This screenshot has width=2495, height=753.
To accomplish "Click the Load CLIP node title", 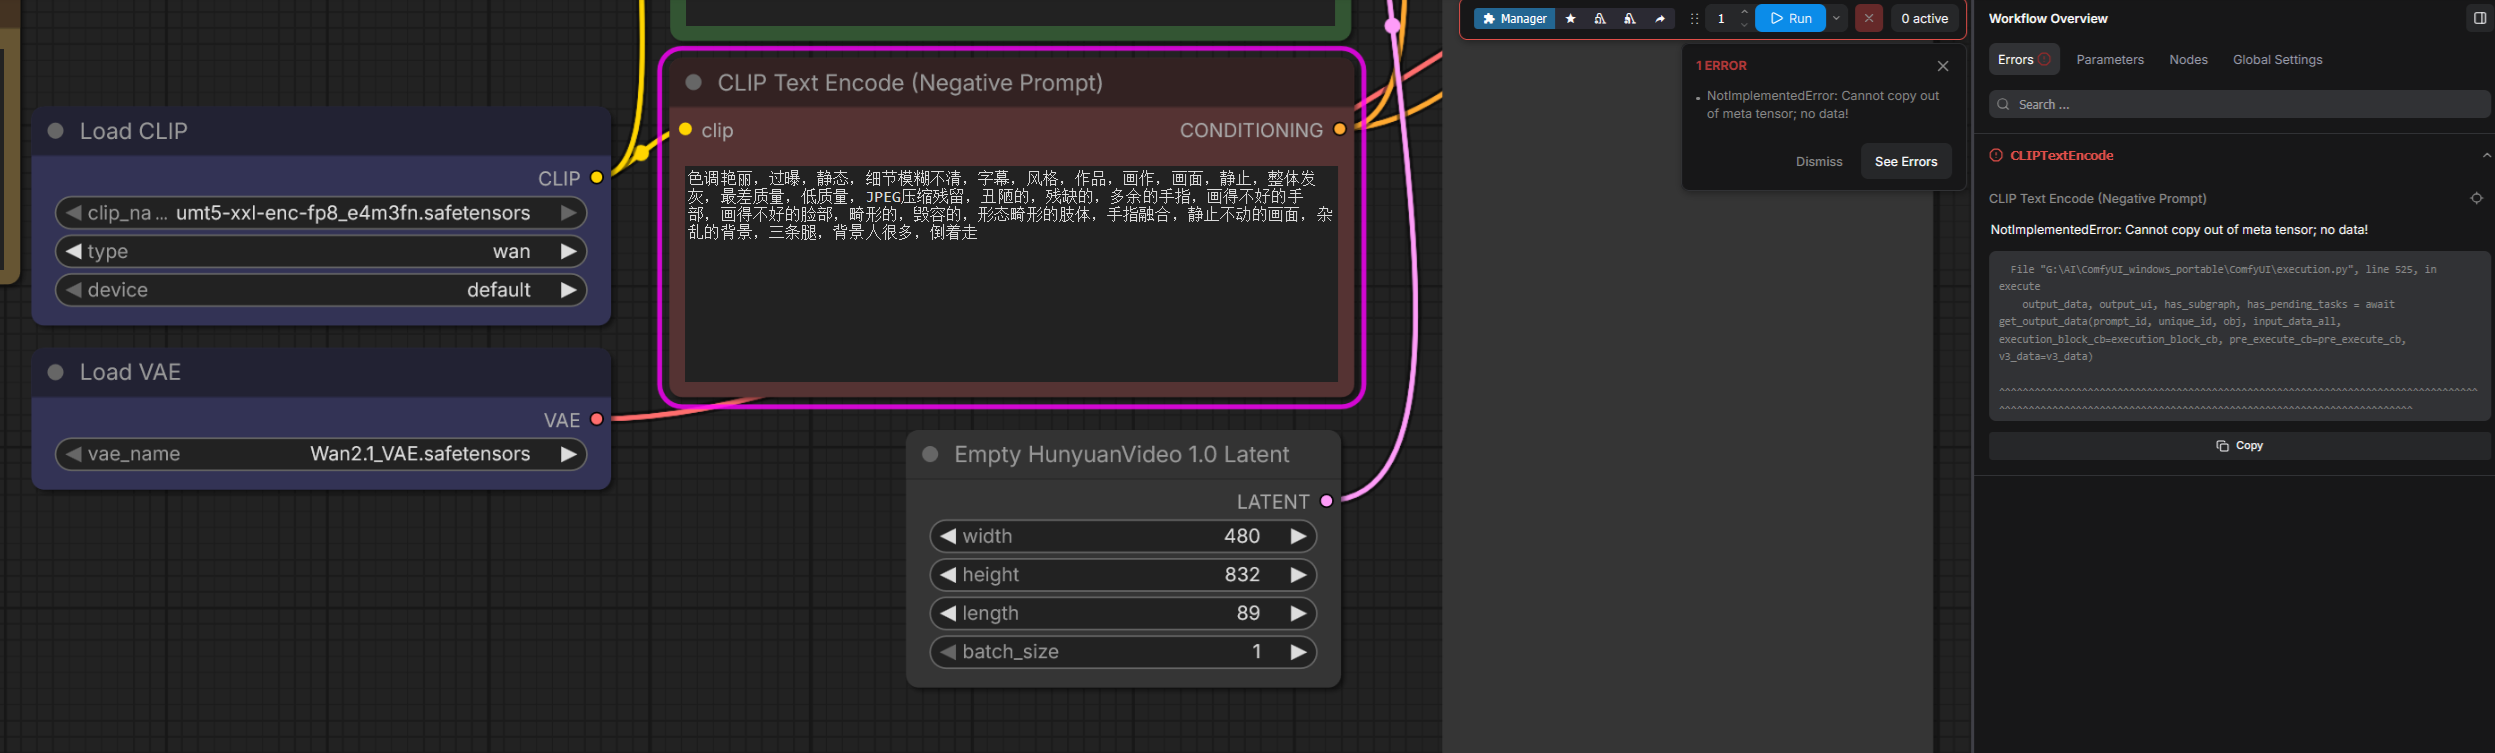I will click(134, 131).
